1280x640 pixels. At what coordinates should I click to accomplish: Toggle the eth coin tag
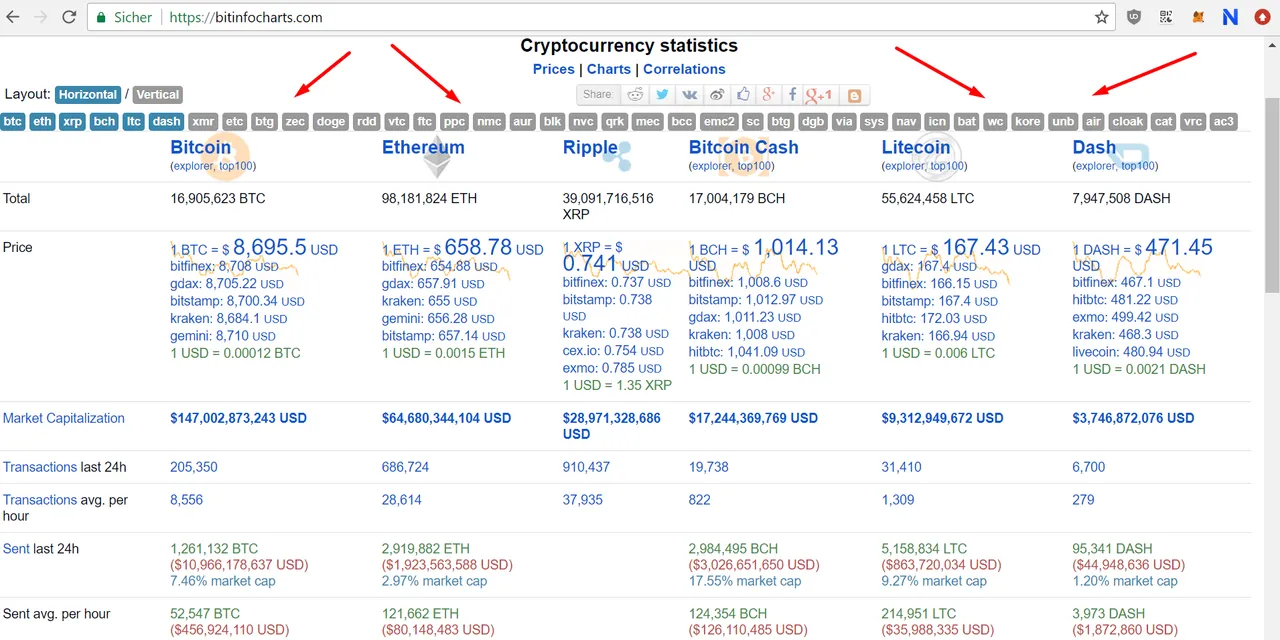point(42,122)
